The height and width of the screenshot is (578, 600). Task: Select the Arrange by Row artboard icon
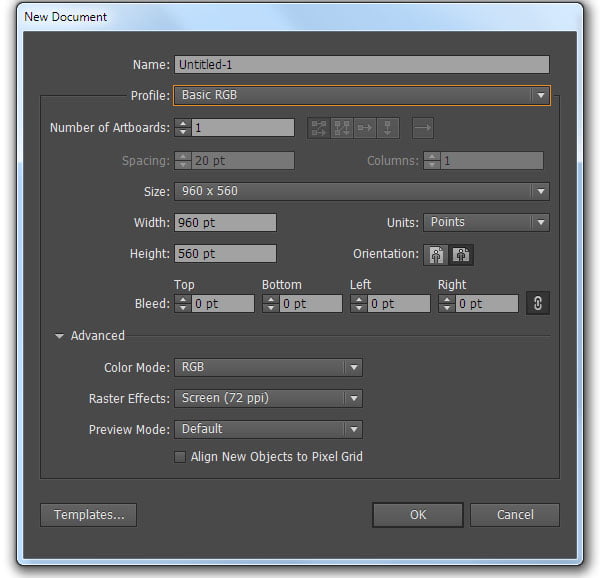365,128
